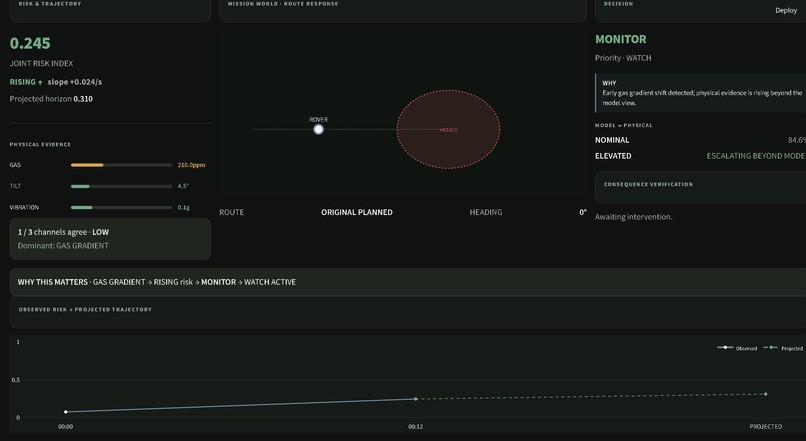Click the NOMINAL model row

tap(700, 140)
